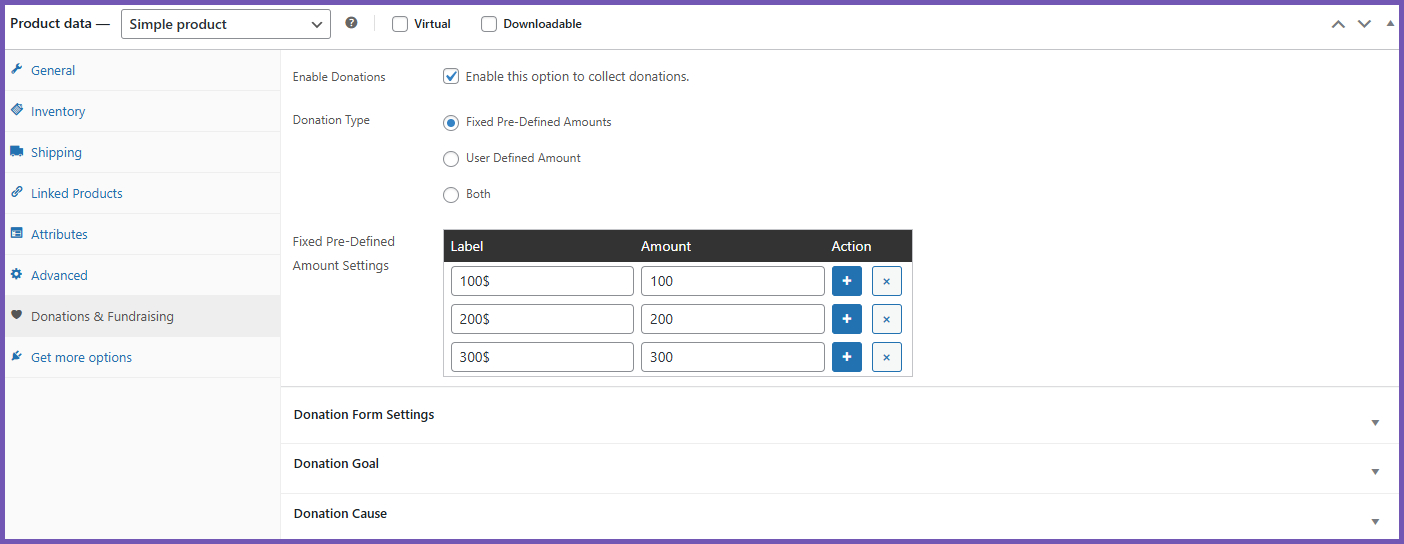Open Get more options link
This screenshot has width=1404, height=544.
coord(81,358)
